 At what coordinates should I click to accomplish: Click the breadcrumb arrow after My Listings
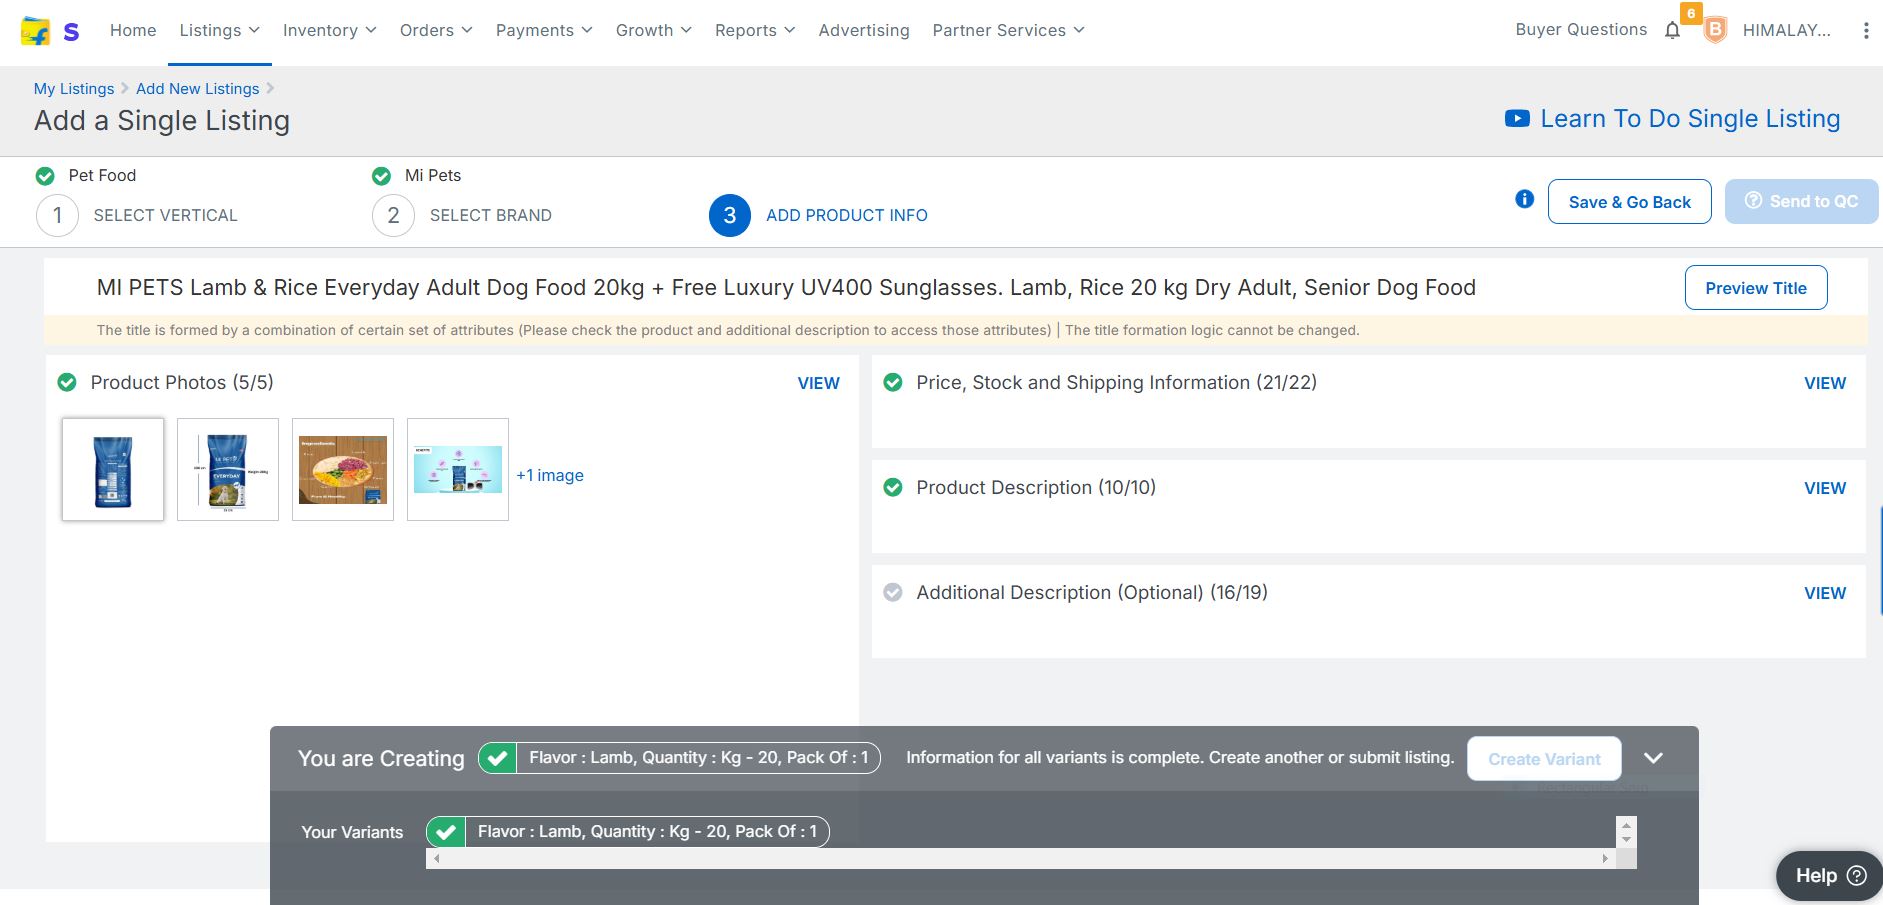125,89
